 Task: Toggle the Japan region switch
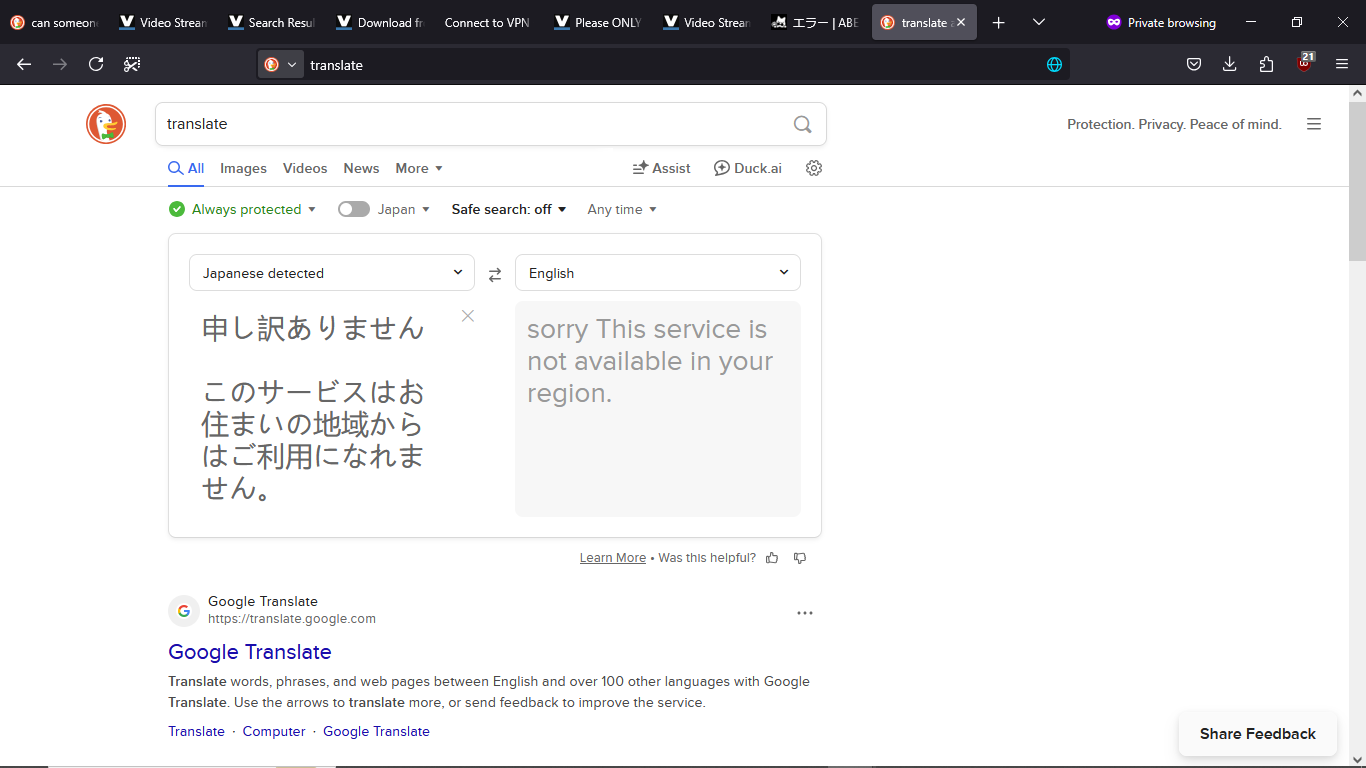click(353, 209)
